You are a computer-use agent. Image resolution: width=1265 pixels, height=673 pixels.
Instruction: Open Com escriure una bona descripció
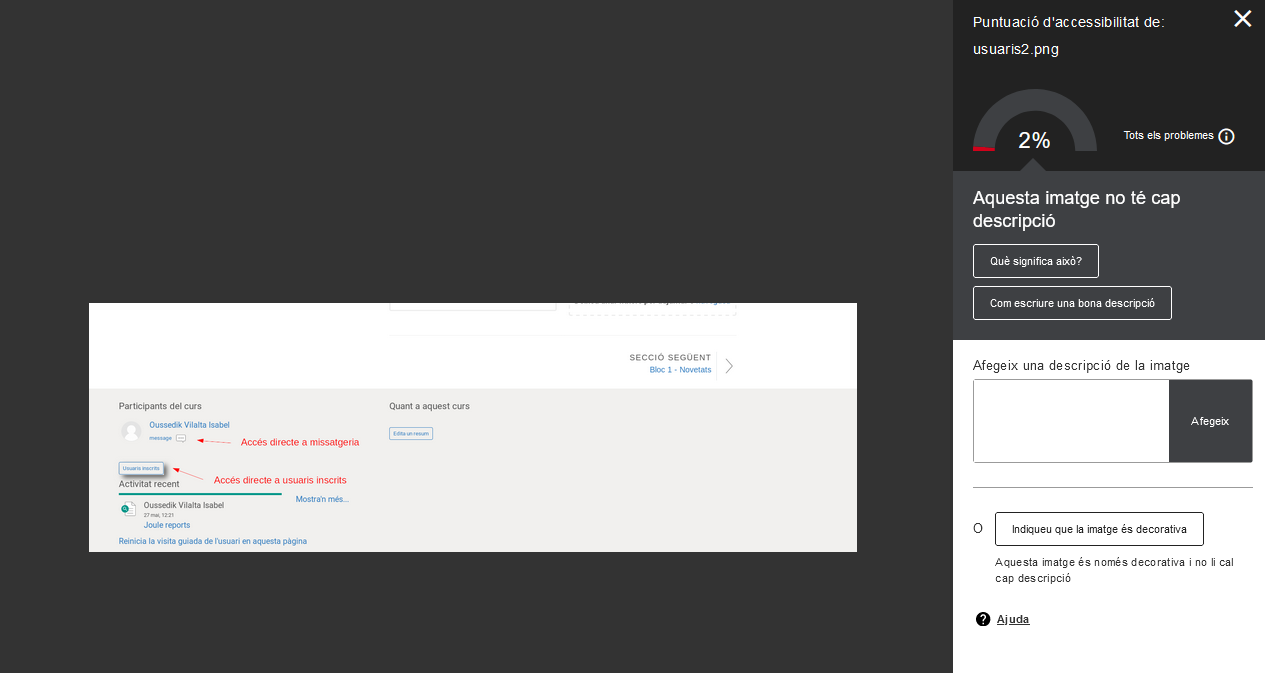tap(1072, 303)
